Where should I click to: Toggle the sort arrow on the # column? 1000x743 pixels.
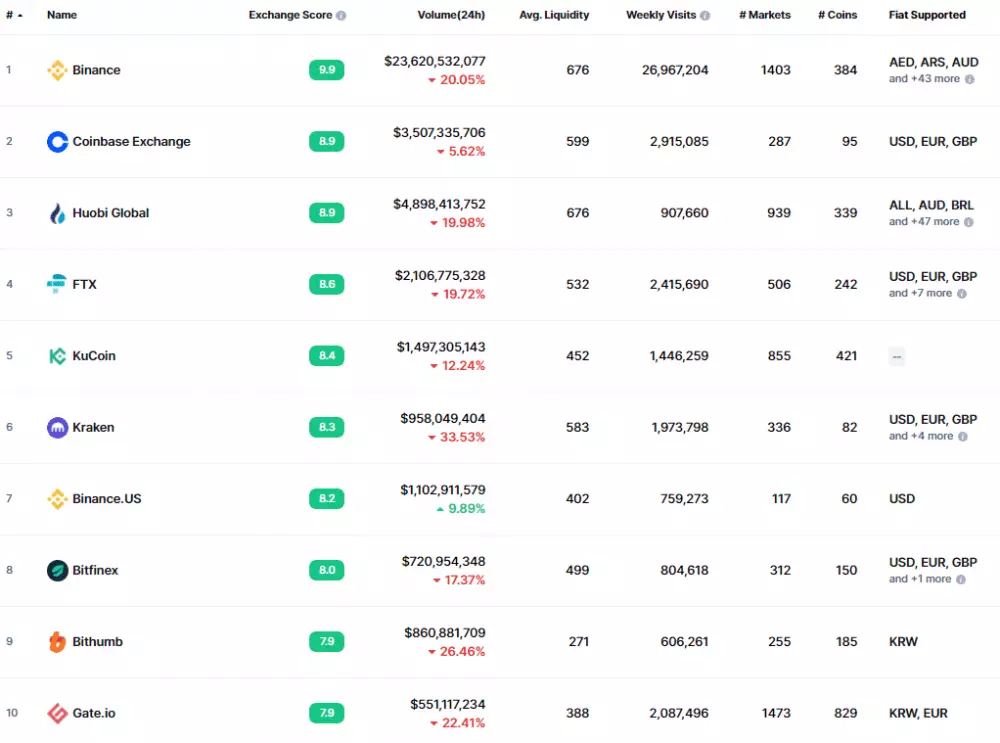click(x=20, y=15)
